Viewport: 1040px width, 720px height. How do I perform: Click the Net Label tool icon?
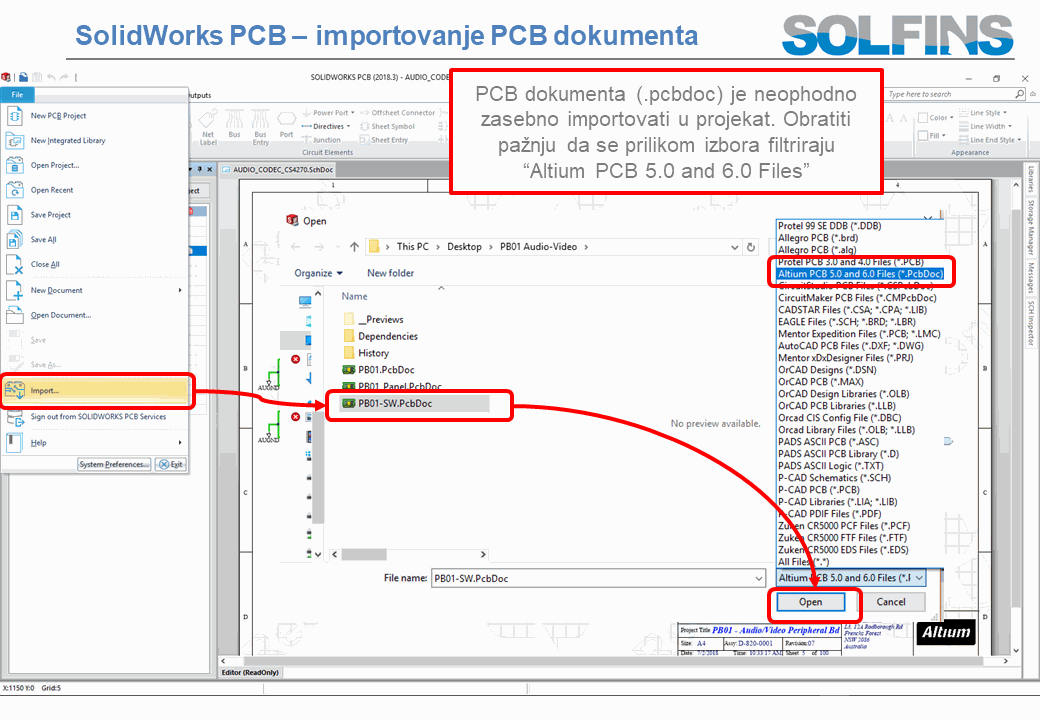(x=208, y=122)
